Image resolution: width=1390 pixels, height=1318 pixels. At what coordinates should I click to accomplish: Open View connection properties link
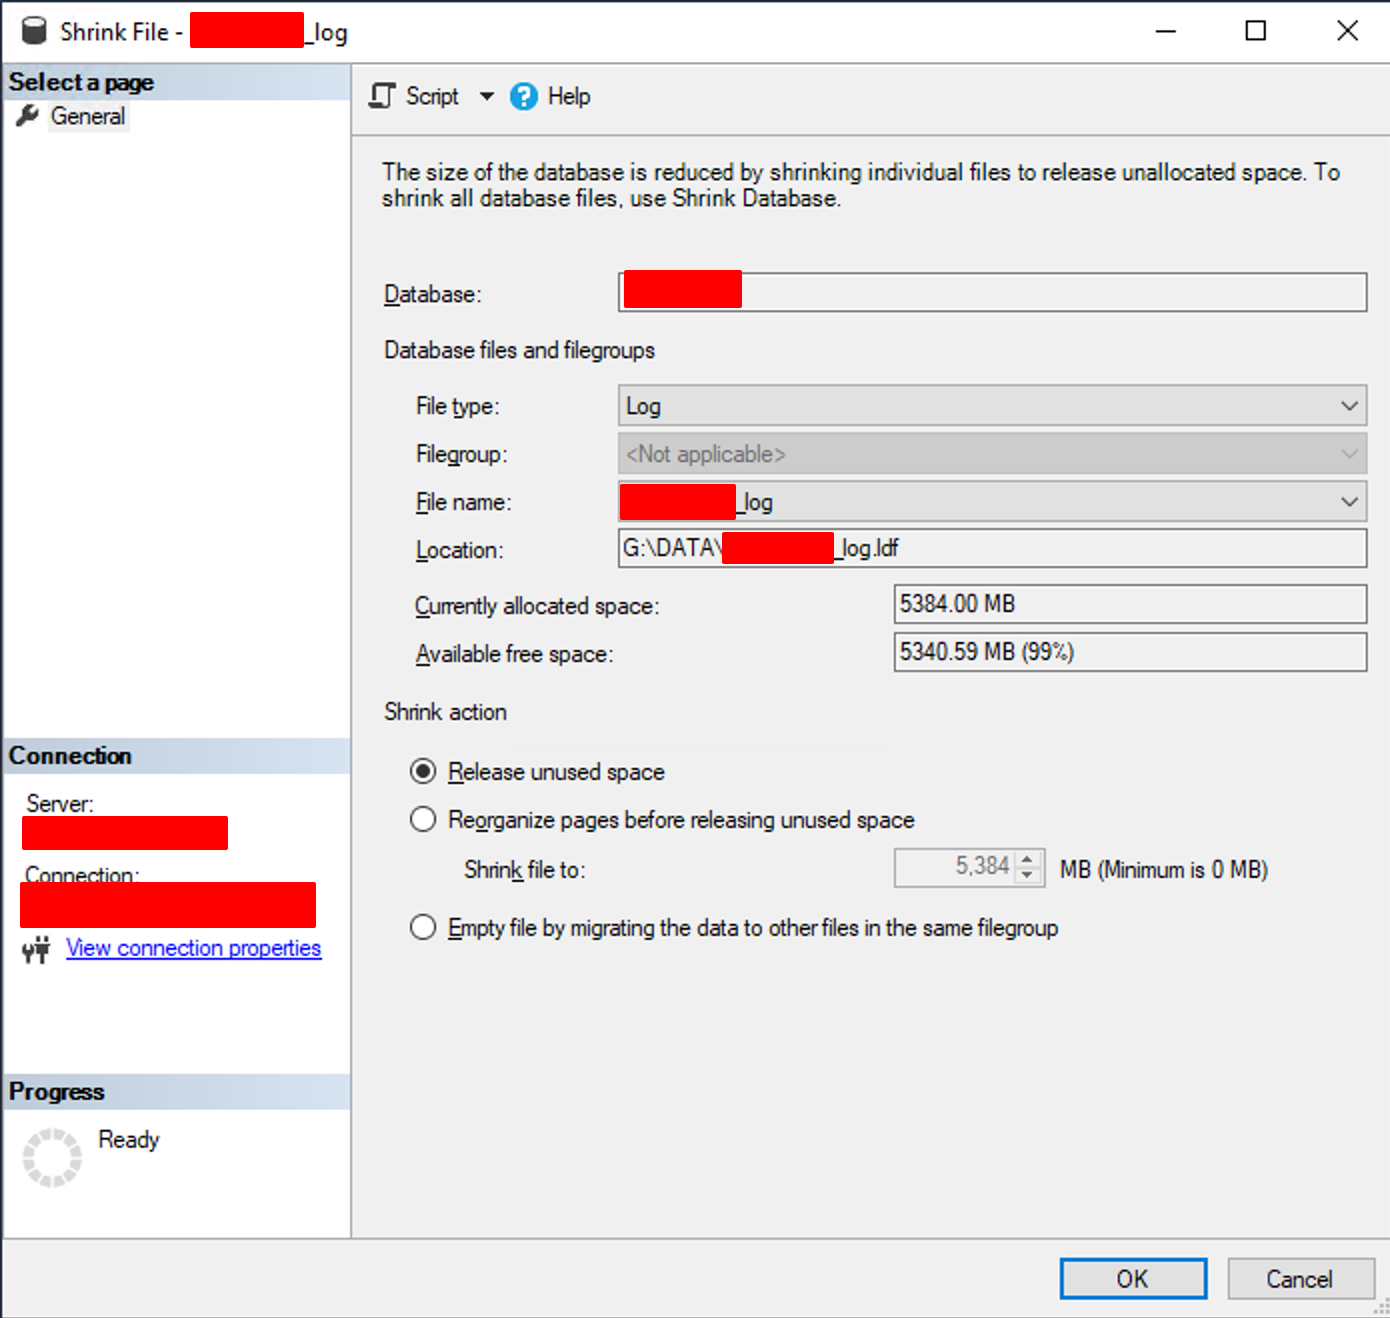(x=193, y=948)
